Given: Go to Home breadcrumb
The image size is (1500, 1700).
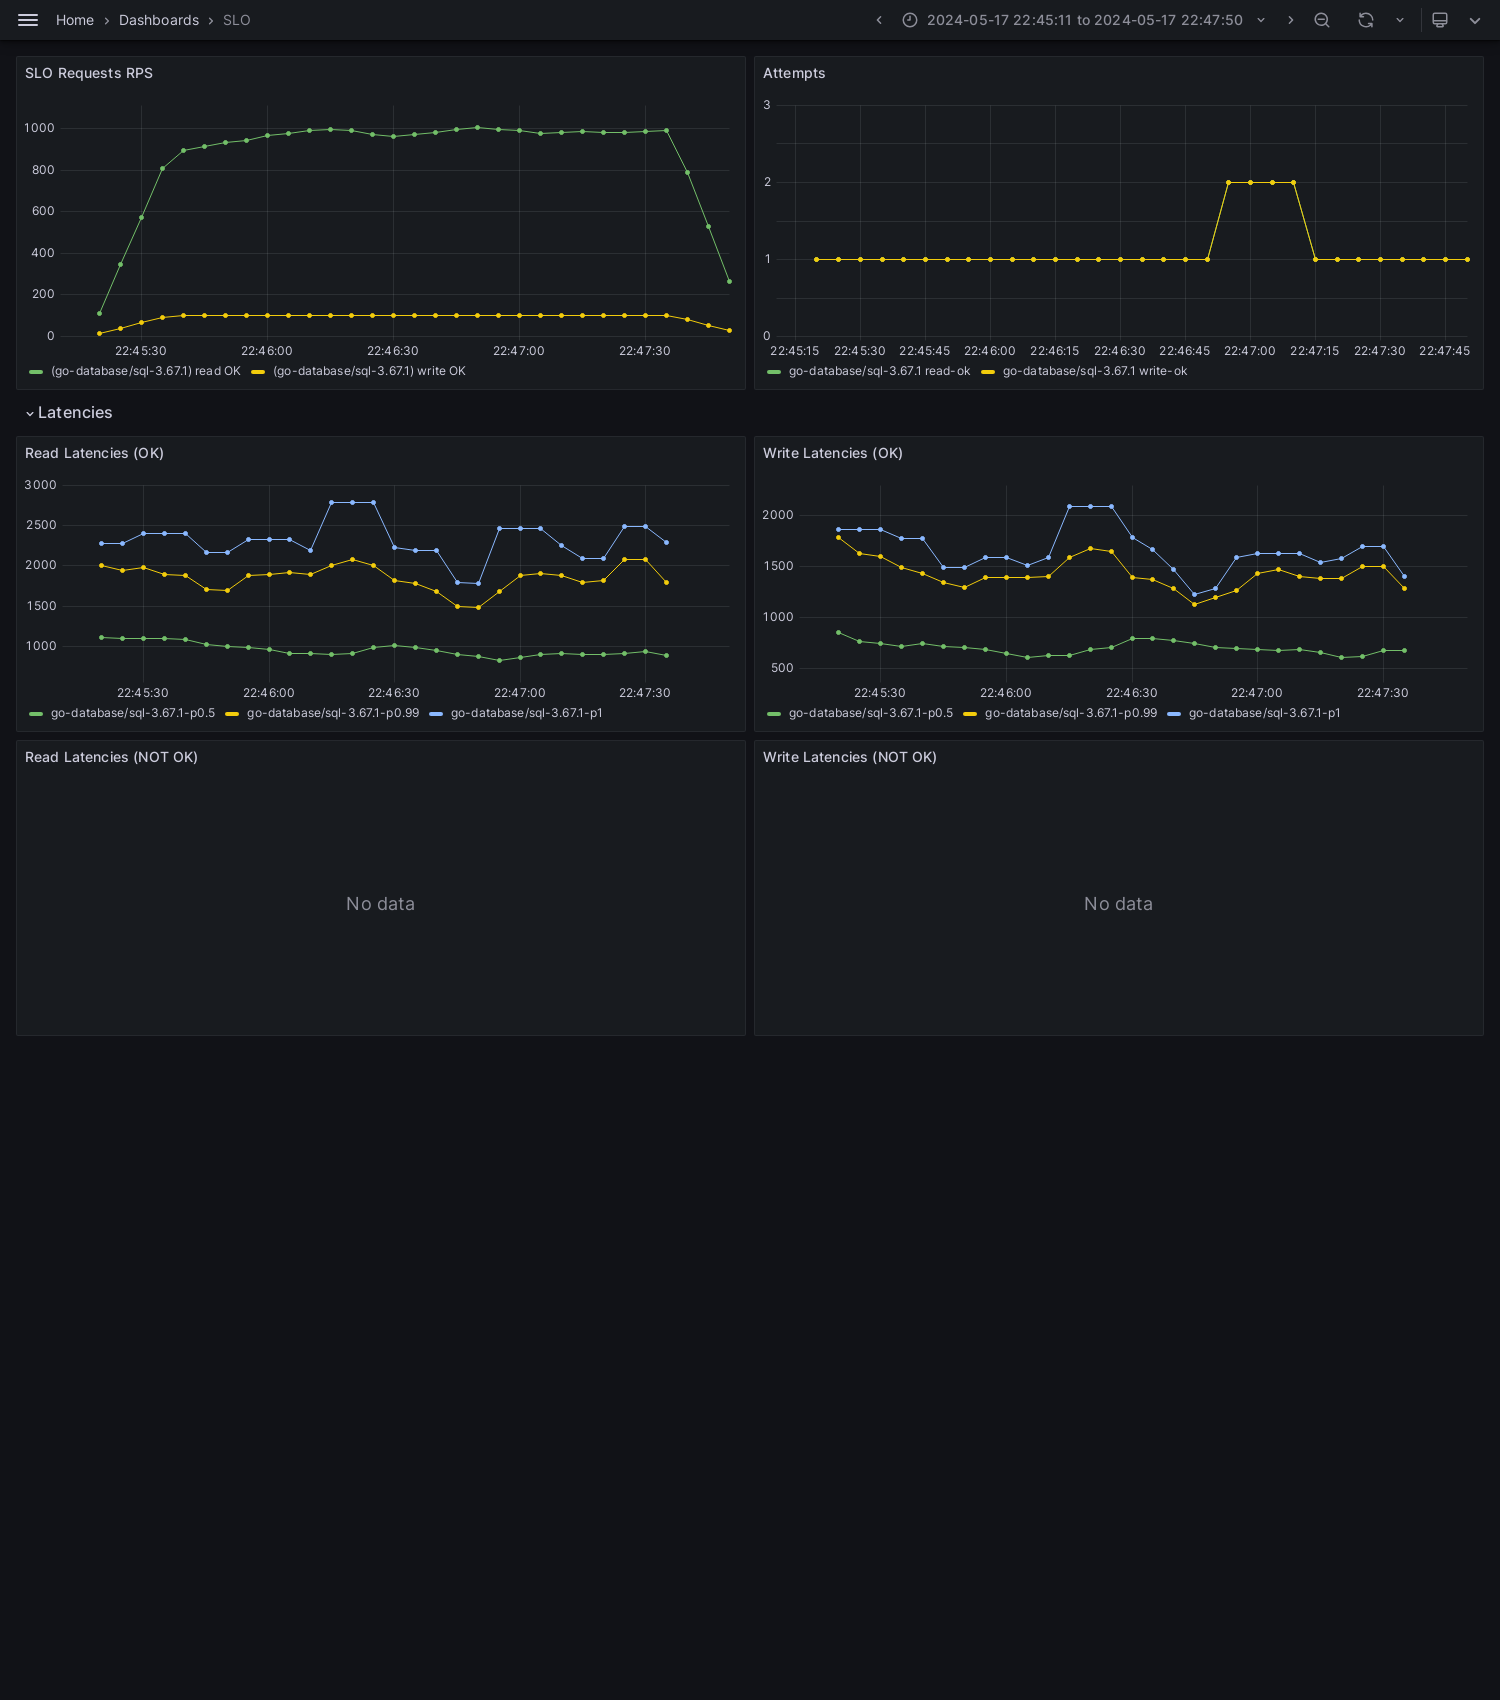Looking at the screenshot, I should (x=75, y=20).
